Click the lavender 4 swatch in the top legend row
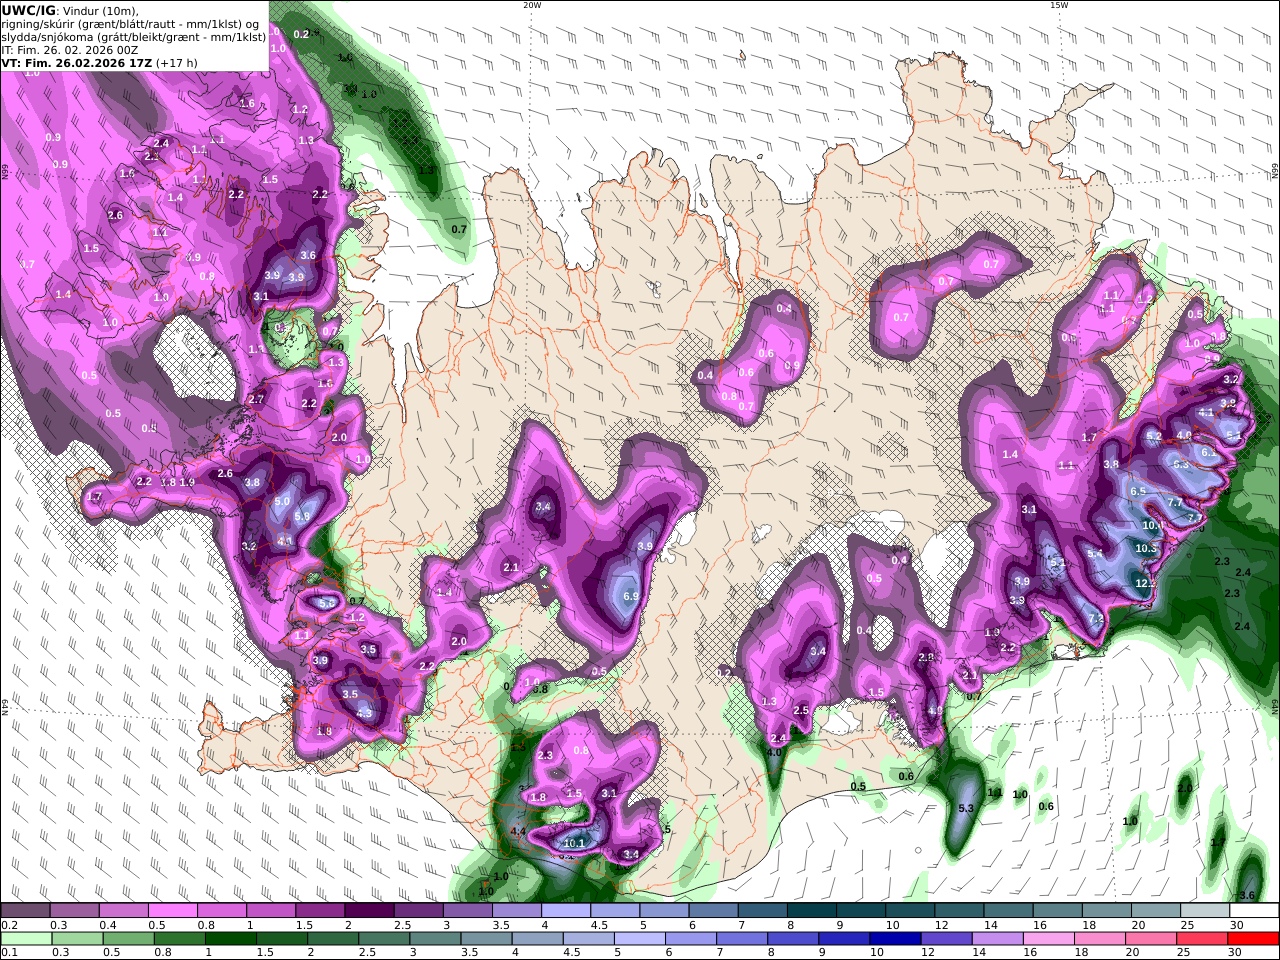 click(565, 911)
